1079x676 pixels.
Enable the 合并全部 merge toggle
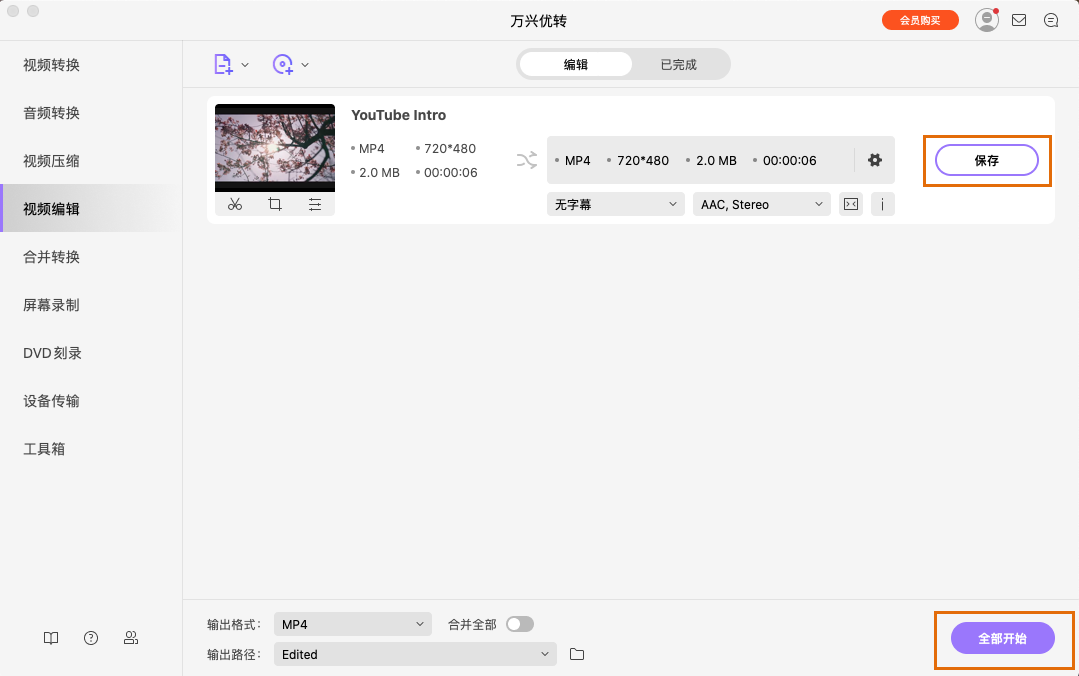click(519, 622)
